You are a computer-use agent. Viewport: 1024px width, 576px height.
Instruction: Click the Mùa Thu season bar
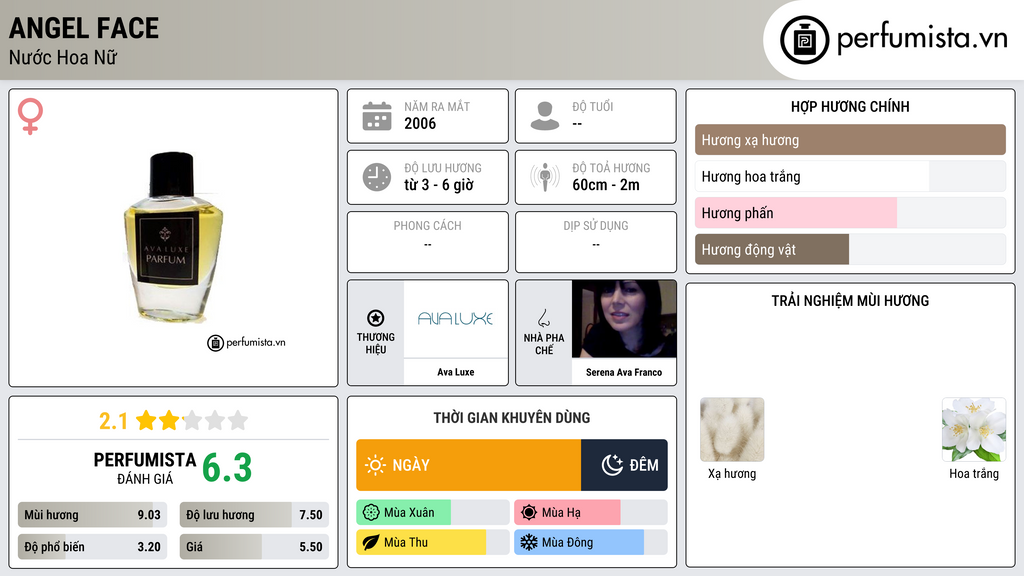tap(432, 542)
